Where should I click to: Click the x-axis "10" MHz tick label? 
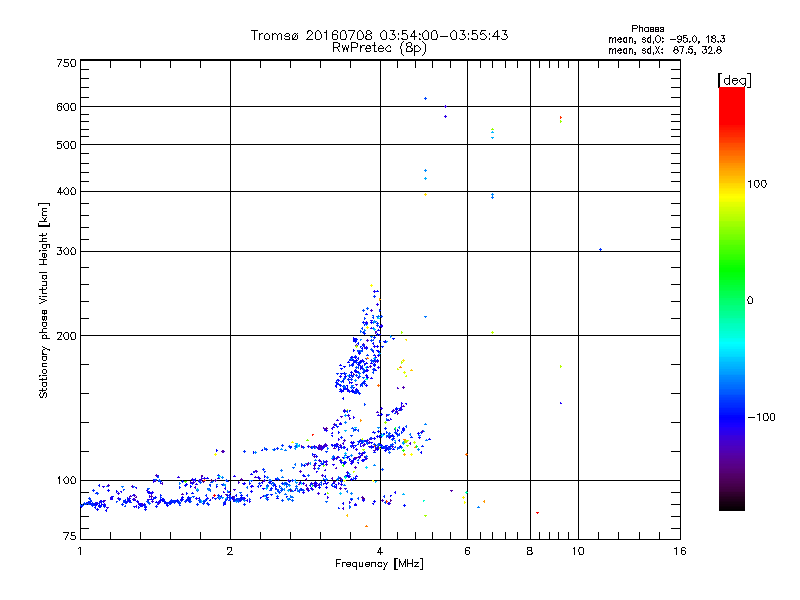[578, 551]
